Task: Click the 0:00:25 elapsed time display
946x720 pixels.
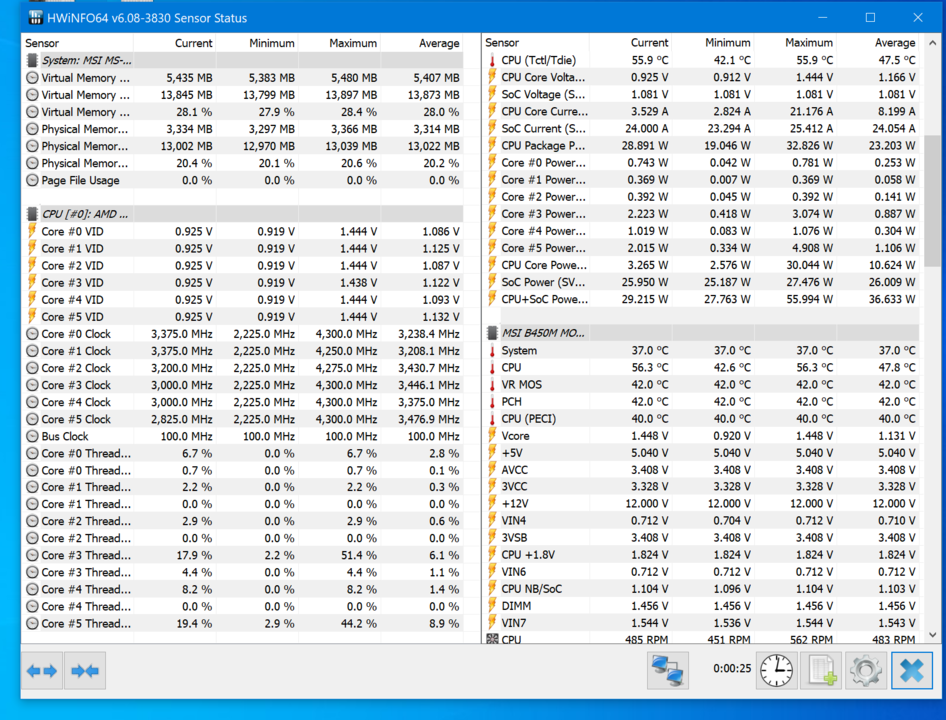Action: pos(732,669)
